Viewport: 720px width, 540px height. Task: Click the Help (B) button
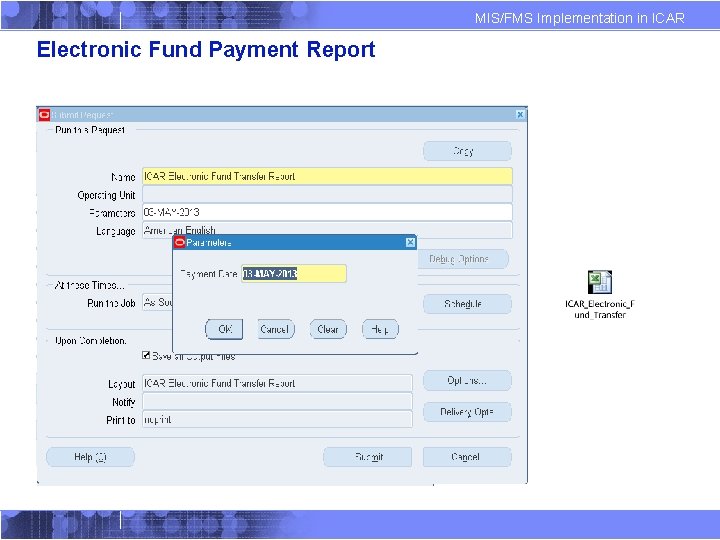click(90, 457)
